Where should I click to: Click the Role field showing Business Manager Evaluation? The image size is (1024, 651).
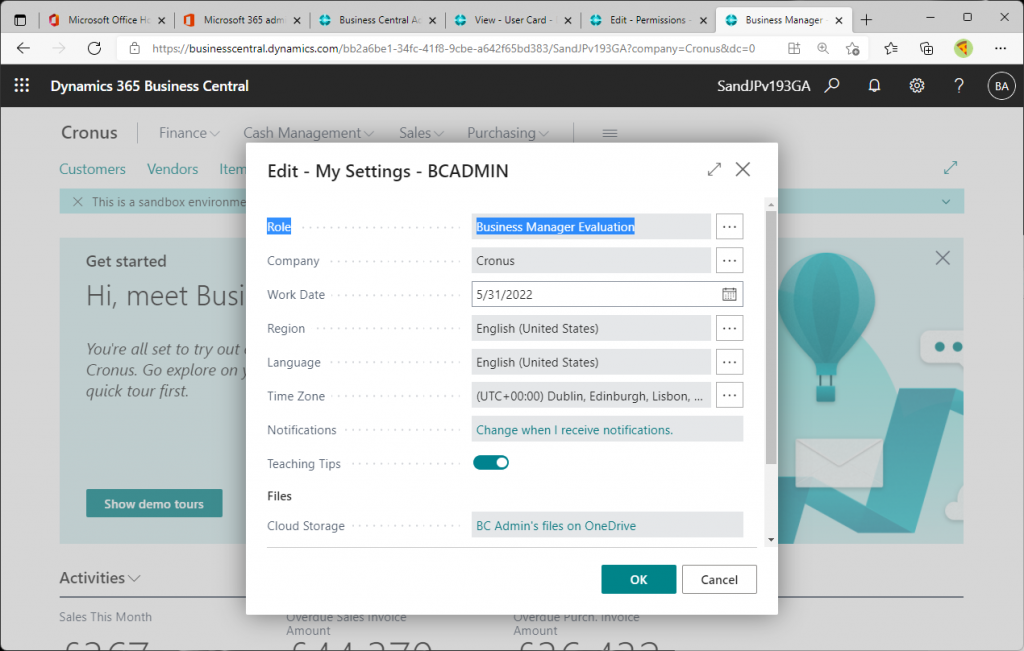(591, 227)
